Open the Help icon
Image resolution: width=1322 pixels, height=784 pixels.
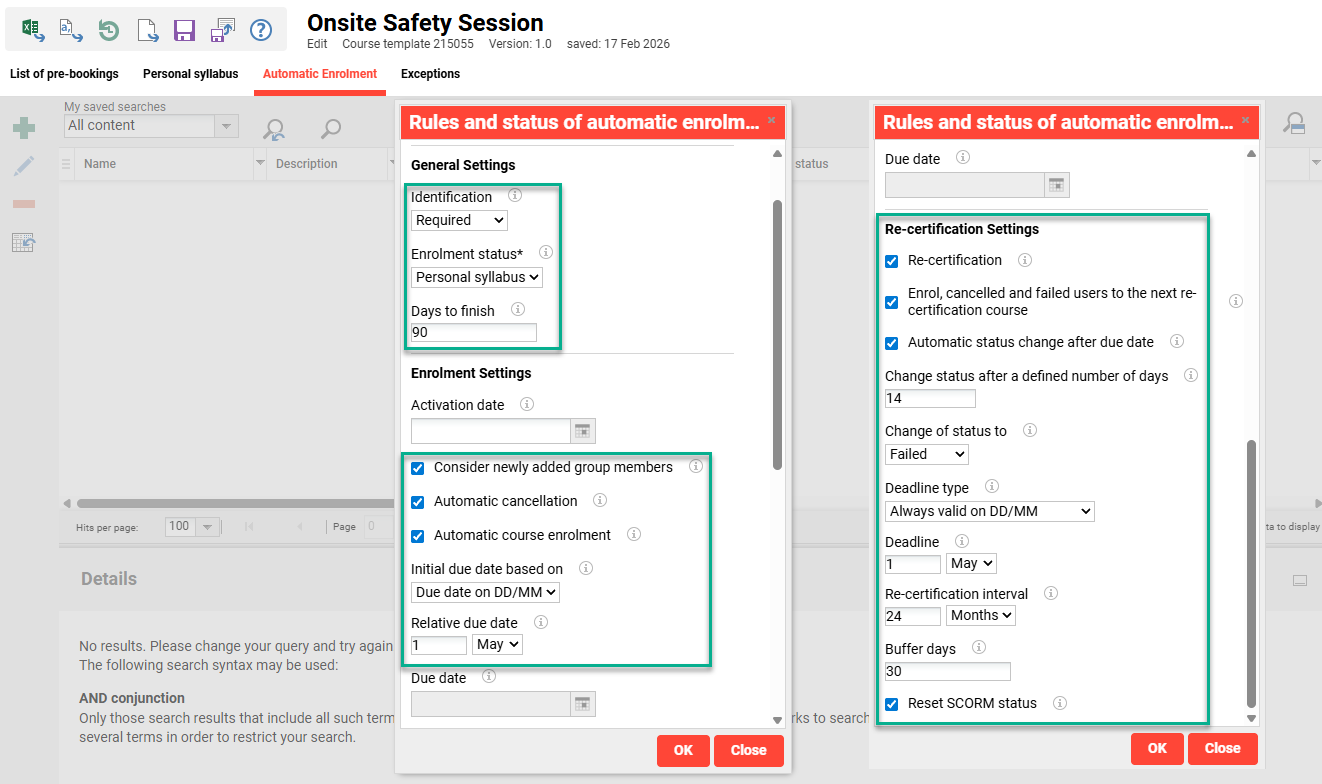(x=261, y=30)
